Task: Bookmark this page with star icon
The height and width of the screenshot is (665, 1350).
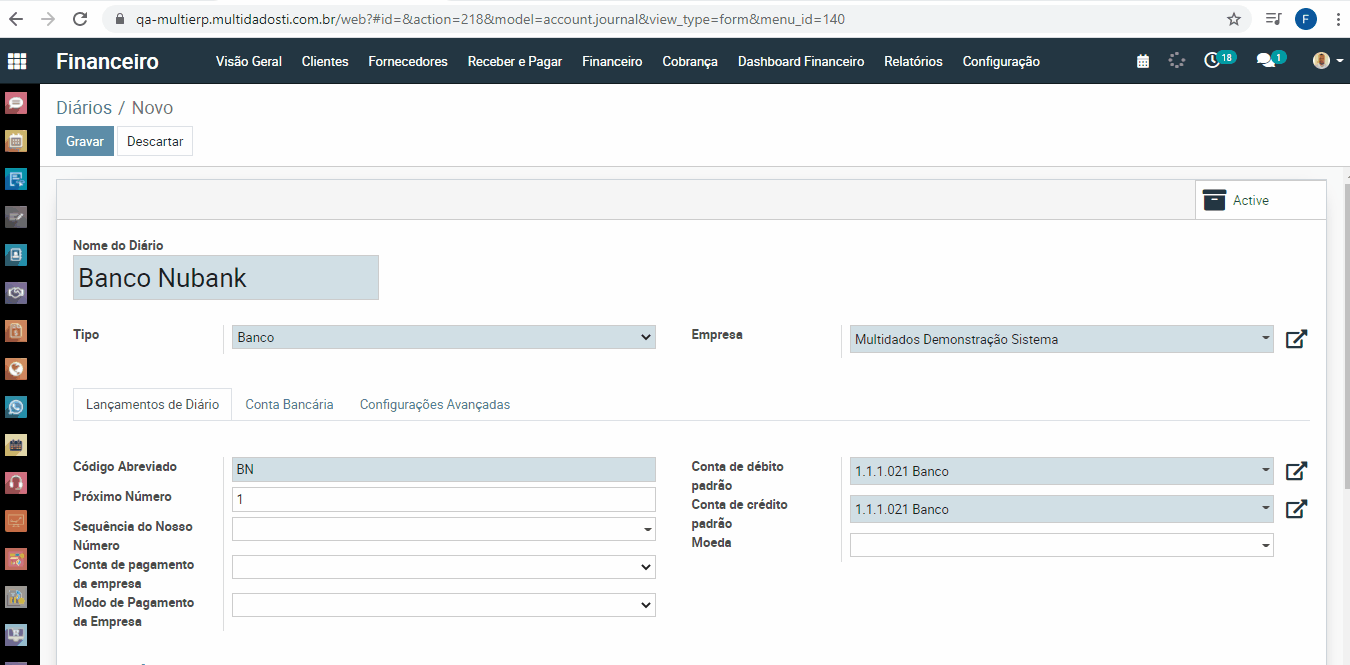Action: click(x=1234, y=19)
